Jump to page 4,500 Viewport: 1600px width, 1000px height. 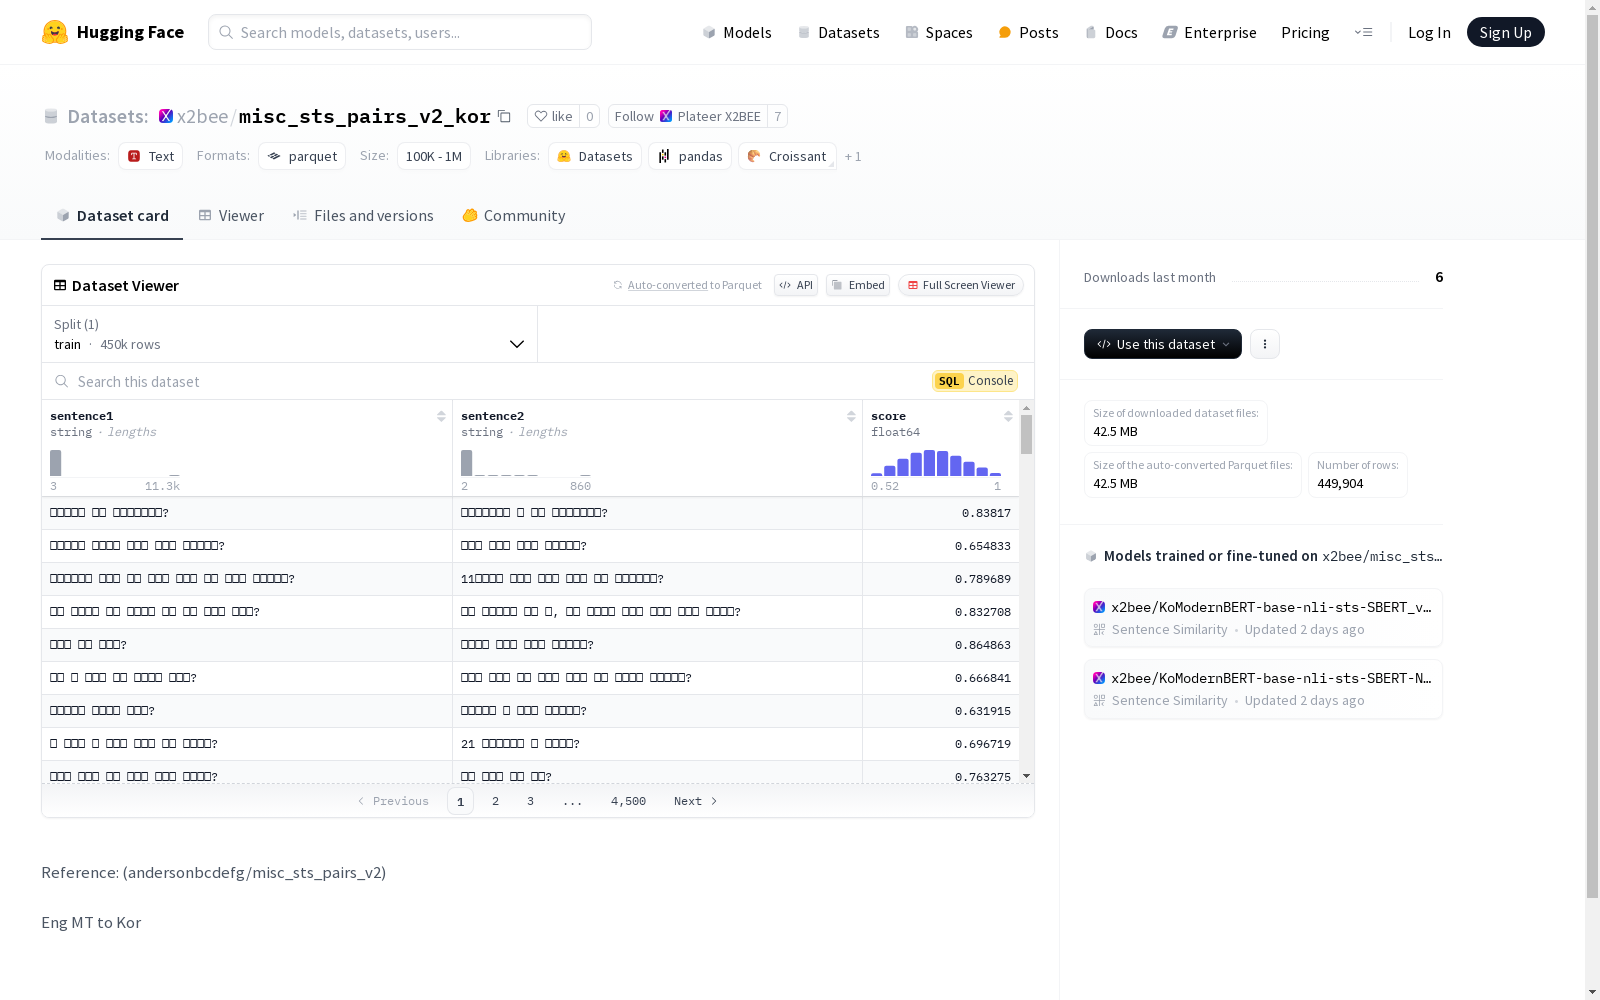click(628, 801)
